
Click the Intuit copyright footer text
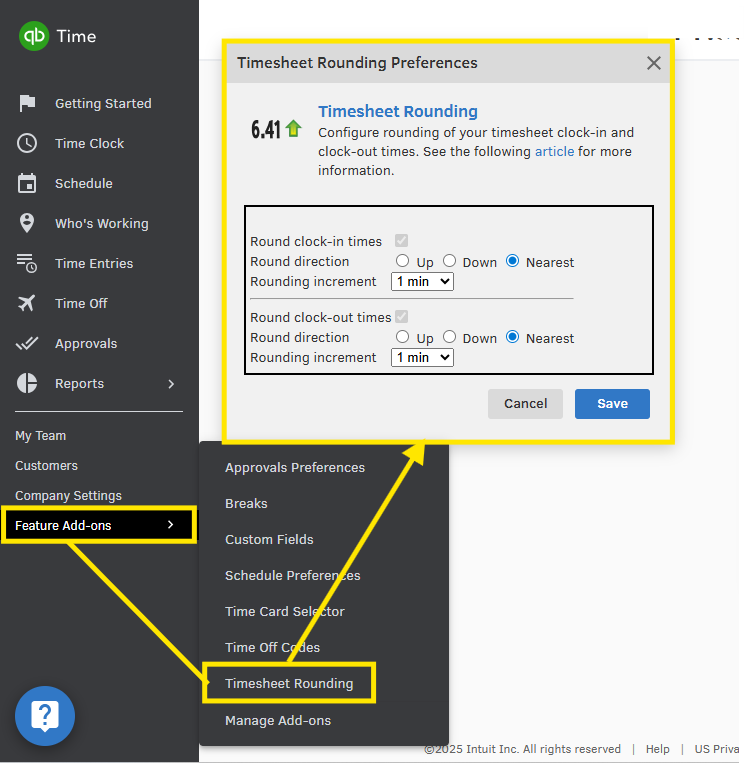tap(523, 749)
